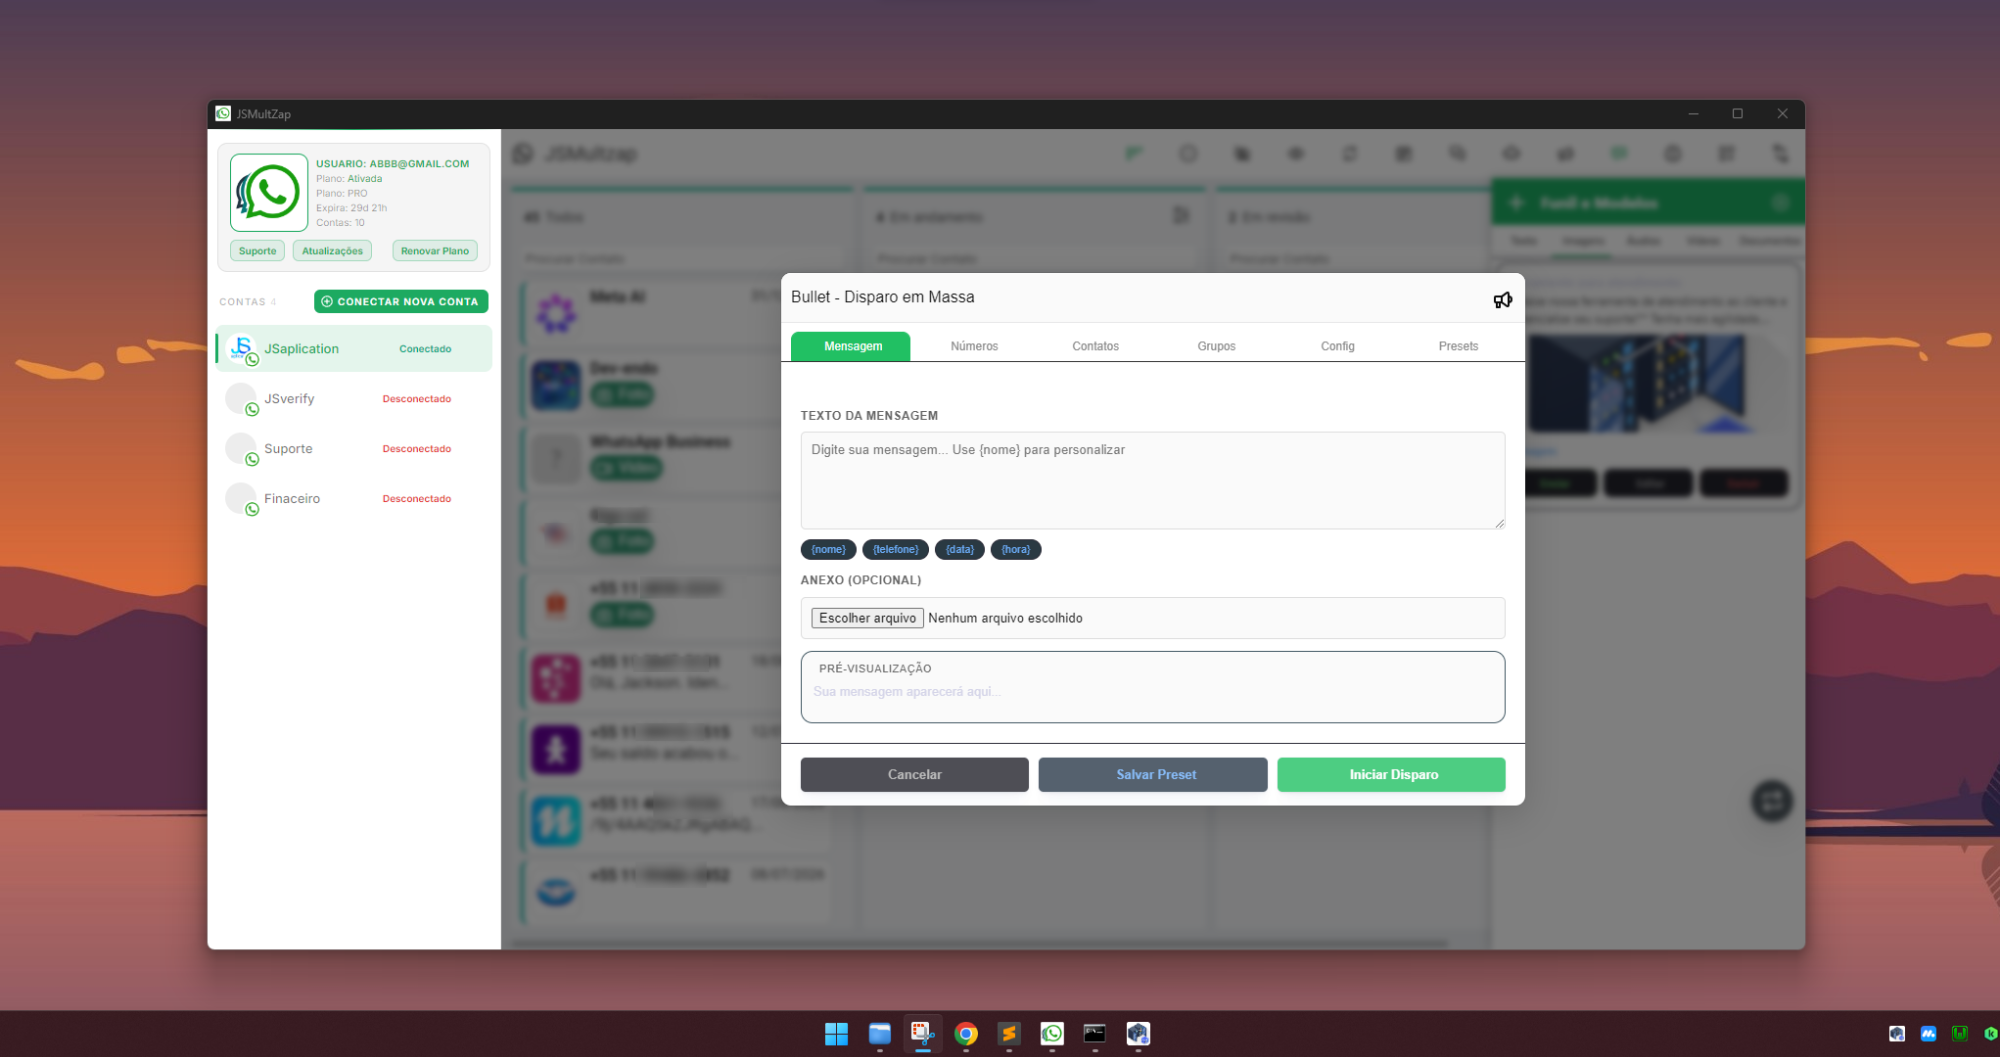Open Atualizações button

pyautogui.click(x=332, y=251)
